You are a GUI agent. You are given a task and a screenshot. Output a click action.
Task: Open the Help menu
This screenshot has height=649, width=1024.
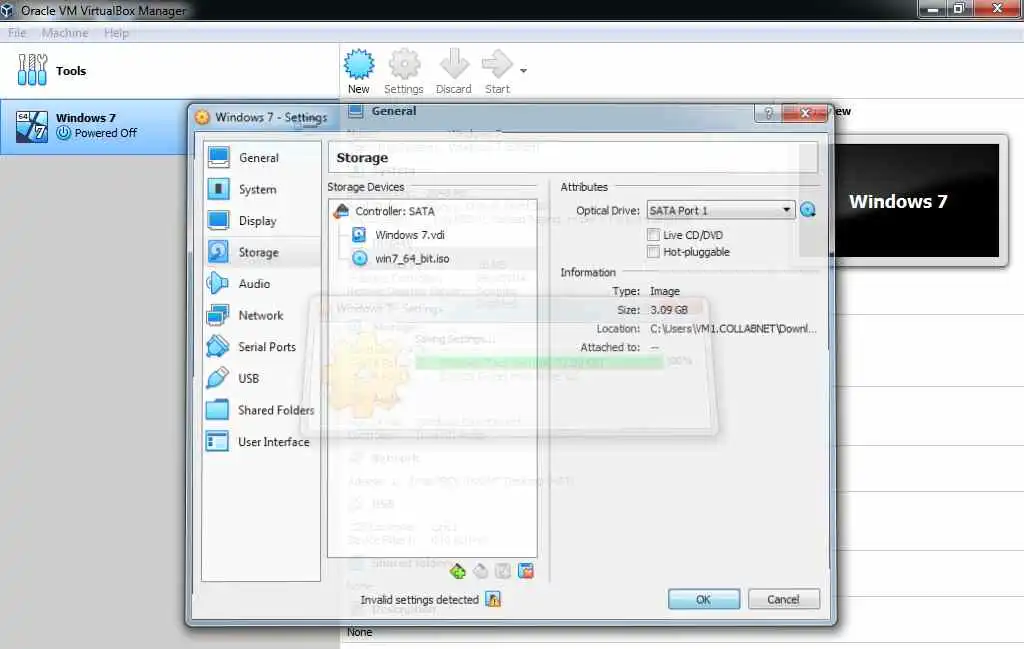pos(116,33)
